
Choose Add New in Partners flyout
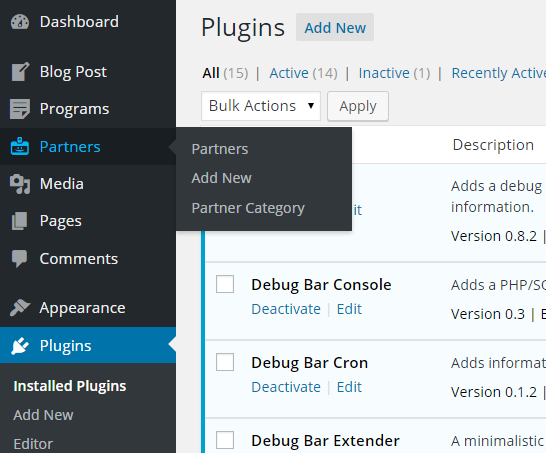tap(221, 178)
